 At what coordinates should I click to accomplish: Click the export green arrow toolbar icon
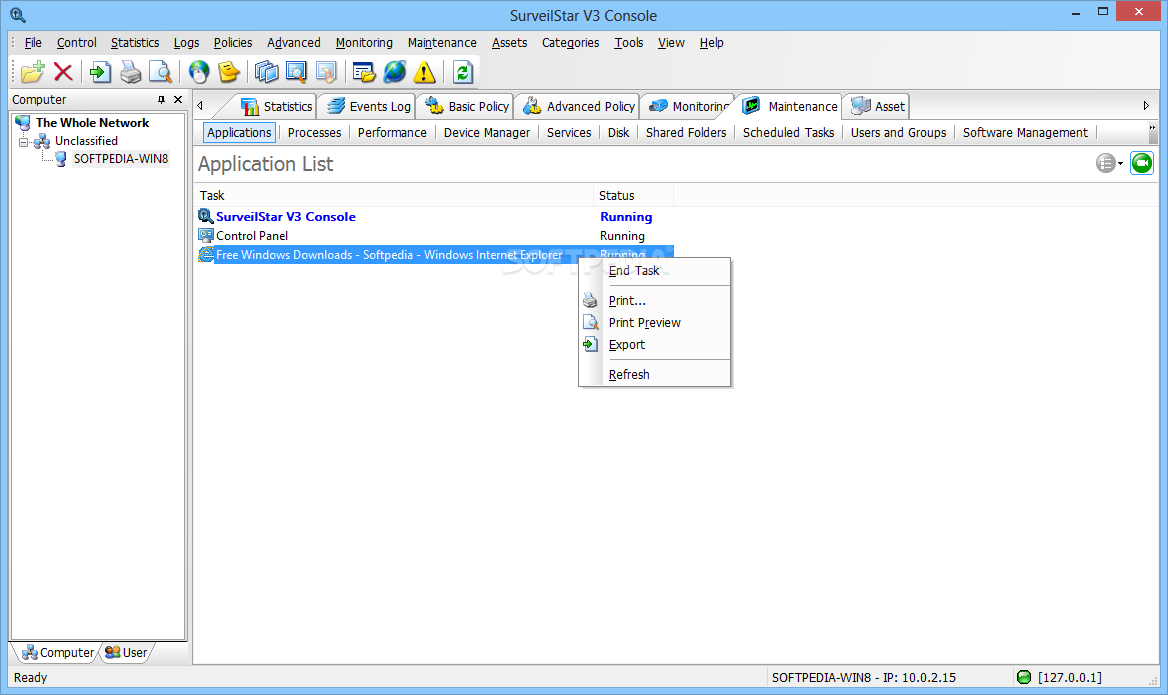tap(100, 72)
